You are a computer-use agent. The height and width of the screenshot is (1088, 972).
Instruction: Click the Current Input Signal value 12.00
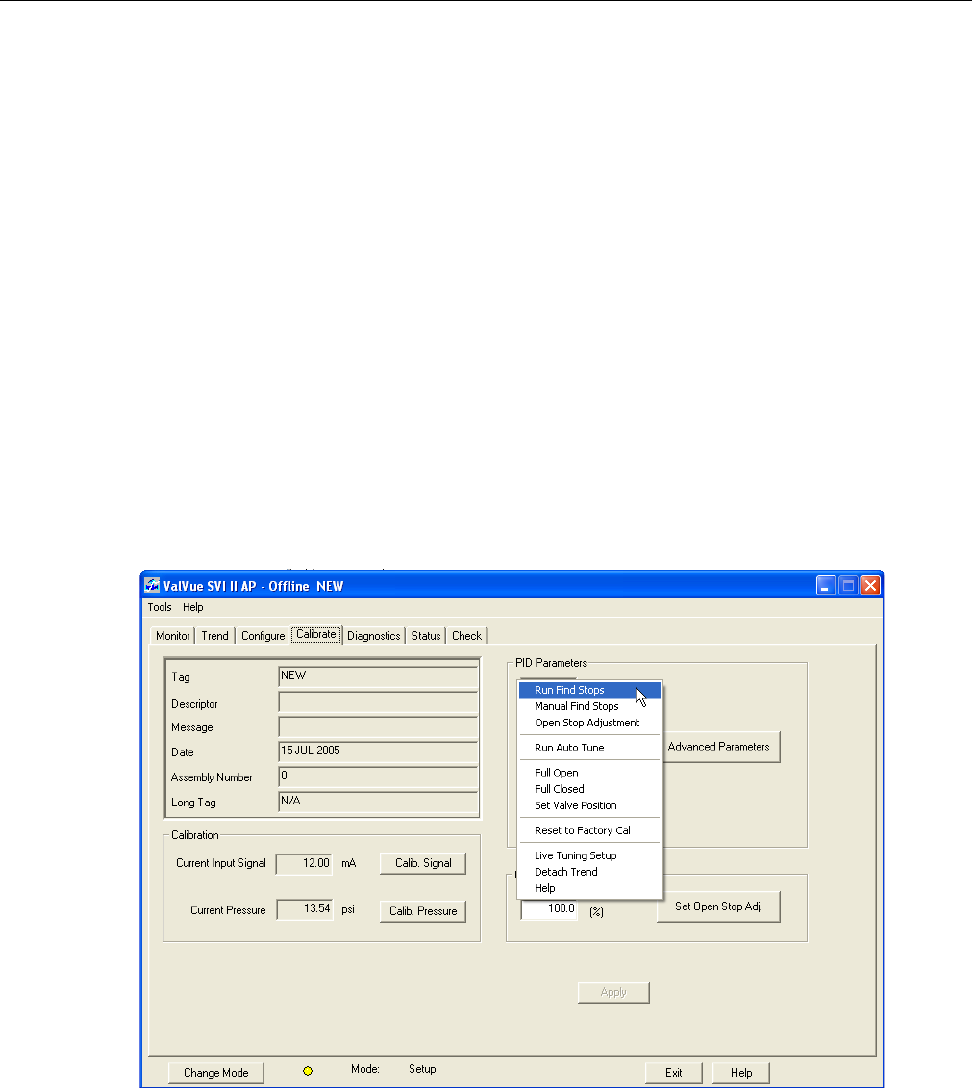pos(304,864)
